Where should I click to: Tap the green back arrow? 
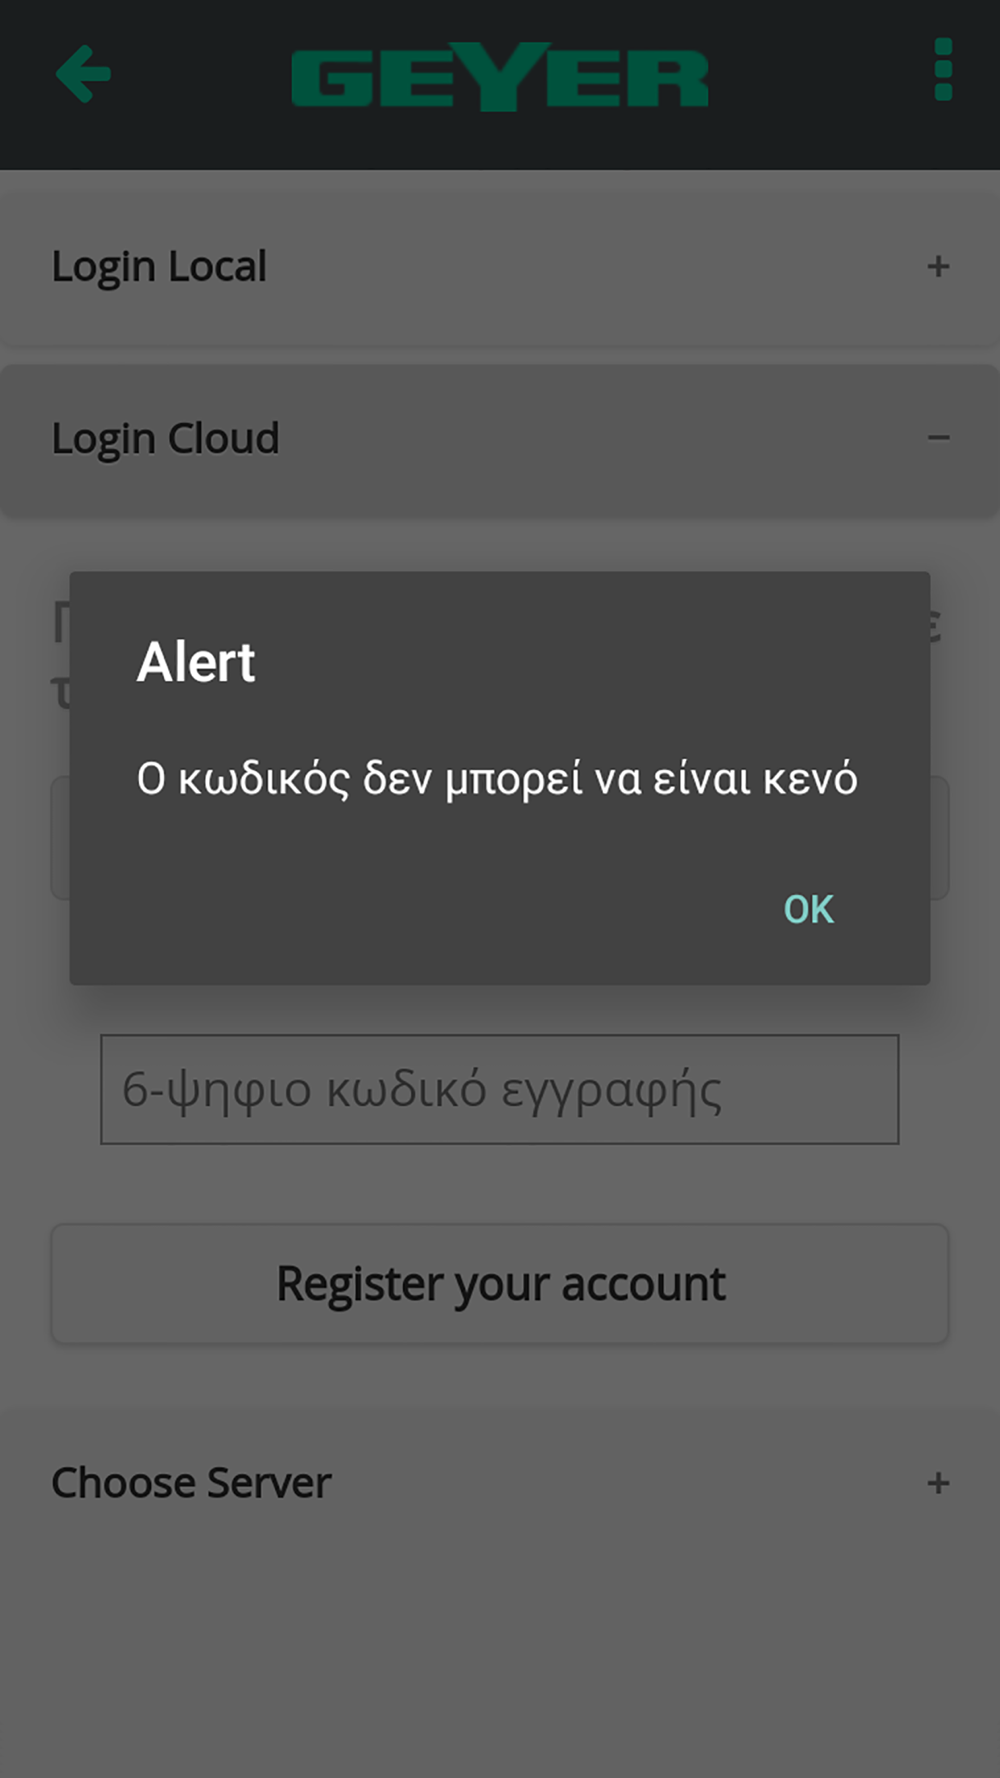coord(84,73)
